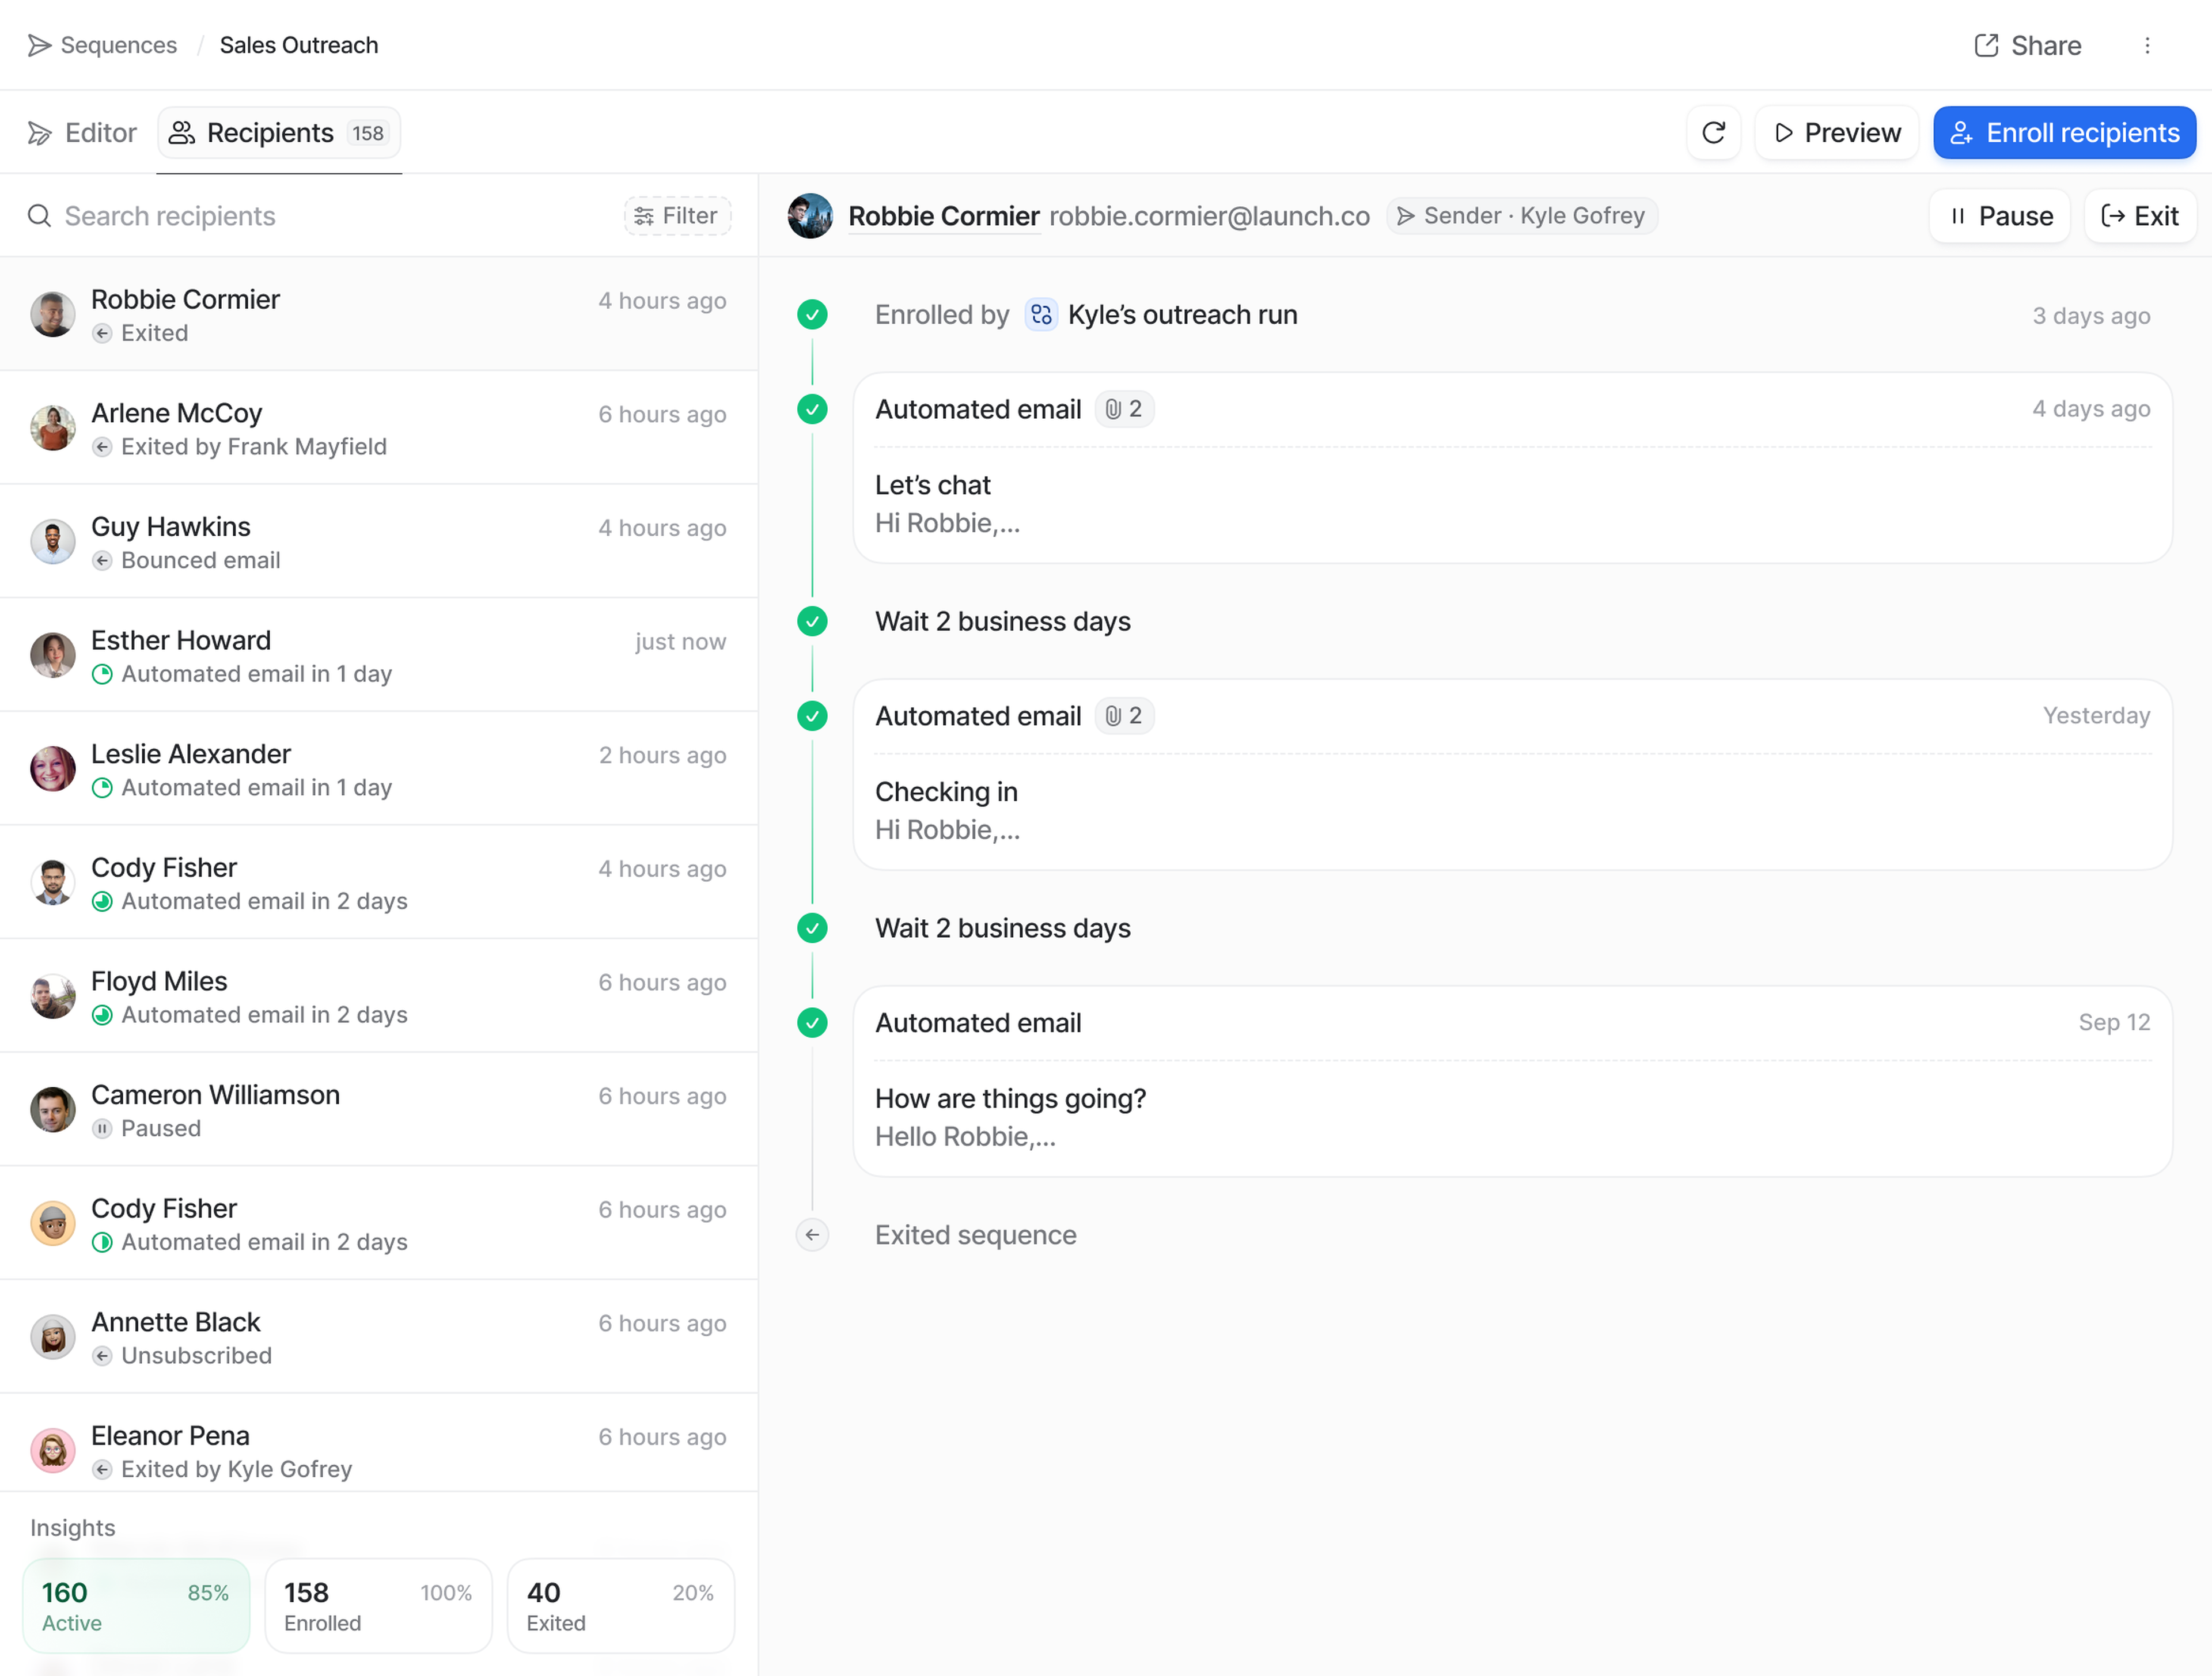2212x1676 pixels.
Task: Select the 160 Active insights card
Action: click(136, 1605)
